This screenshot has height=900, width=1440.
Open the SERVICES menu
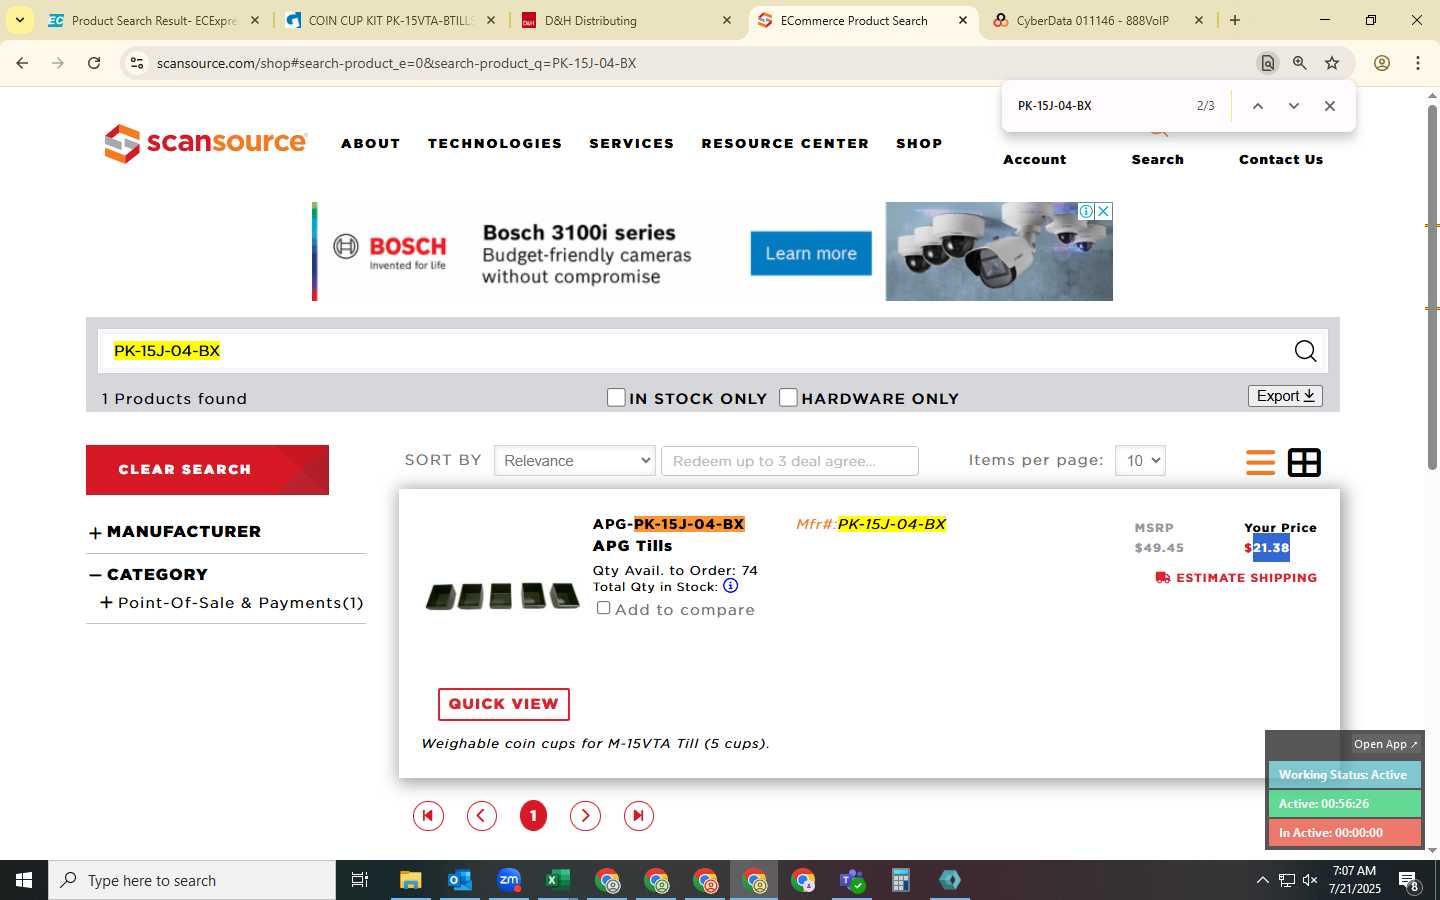[x=632, y=144]
